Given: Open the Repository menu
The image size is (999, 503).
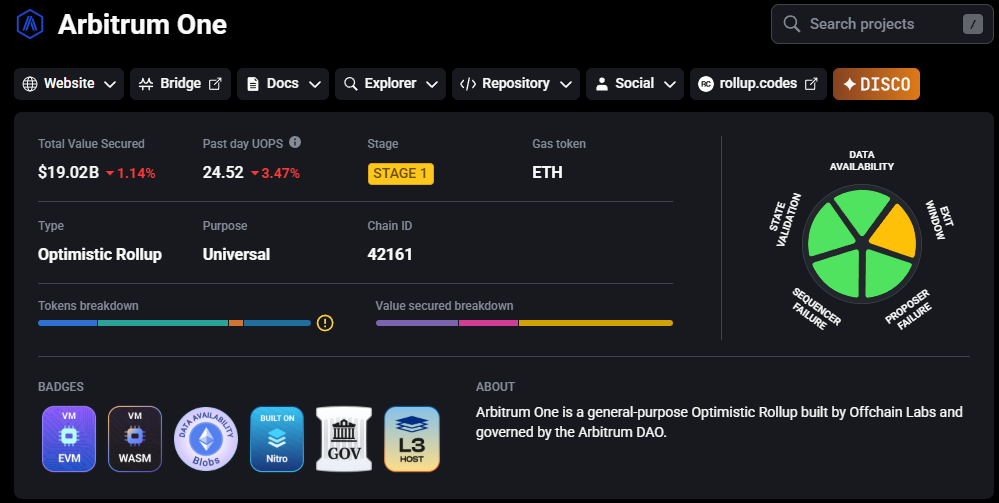Looking at the screenshot, I should [x=516, y=84].
